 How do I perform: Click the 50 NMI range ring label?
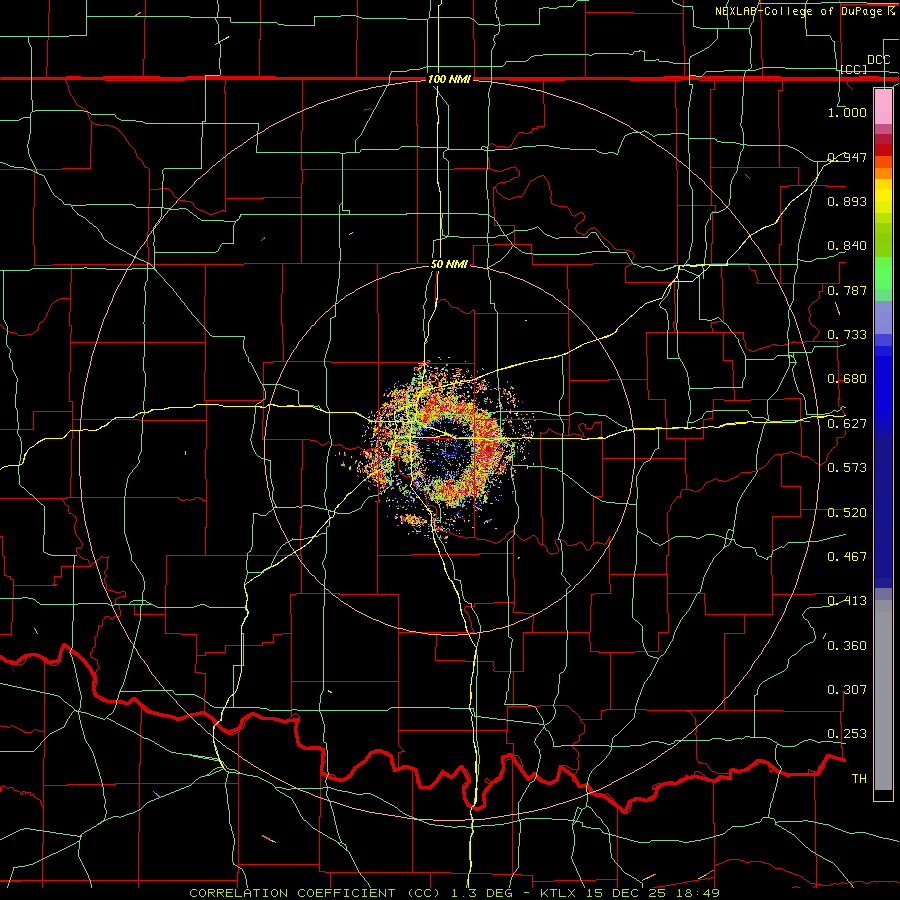coord(449,265)
